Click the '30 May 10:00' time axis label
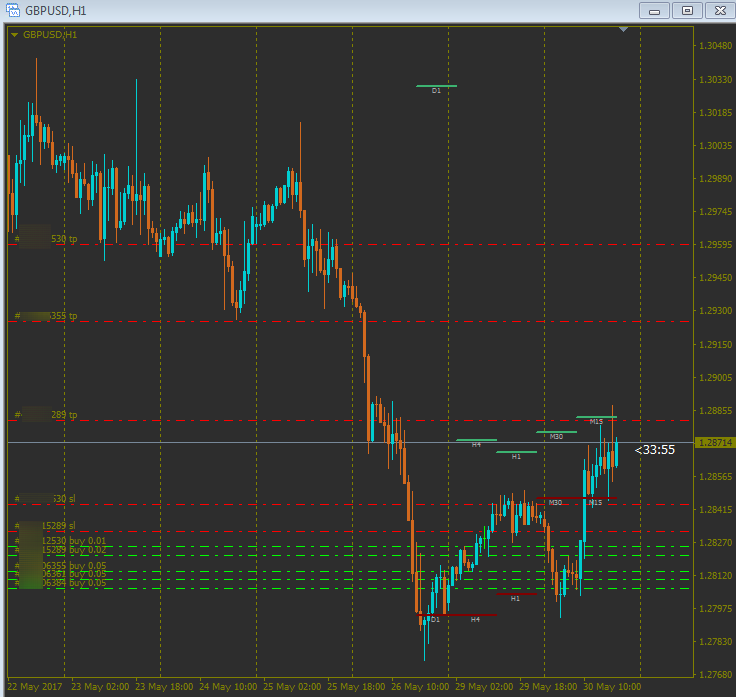 pos(612,687)
